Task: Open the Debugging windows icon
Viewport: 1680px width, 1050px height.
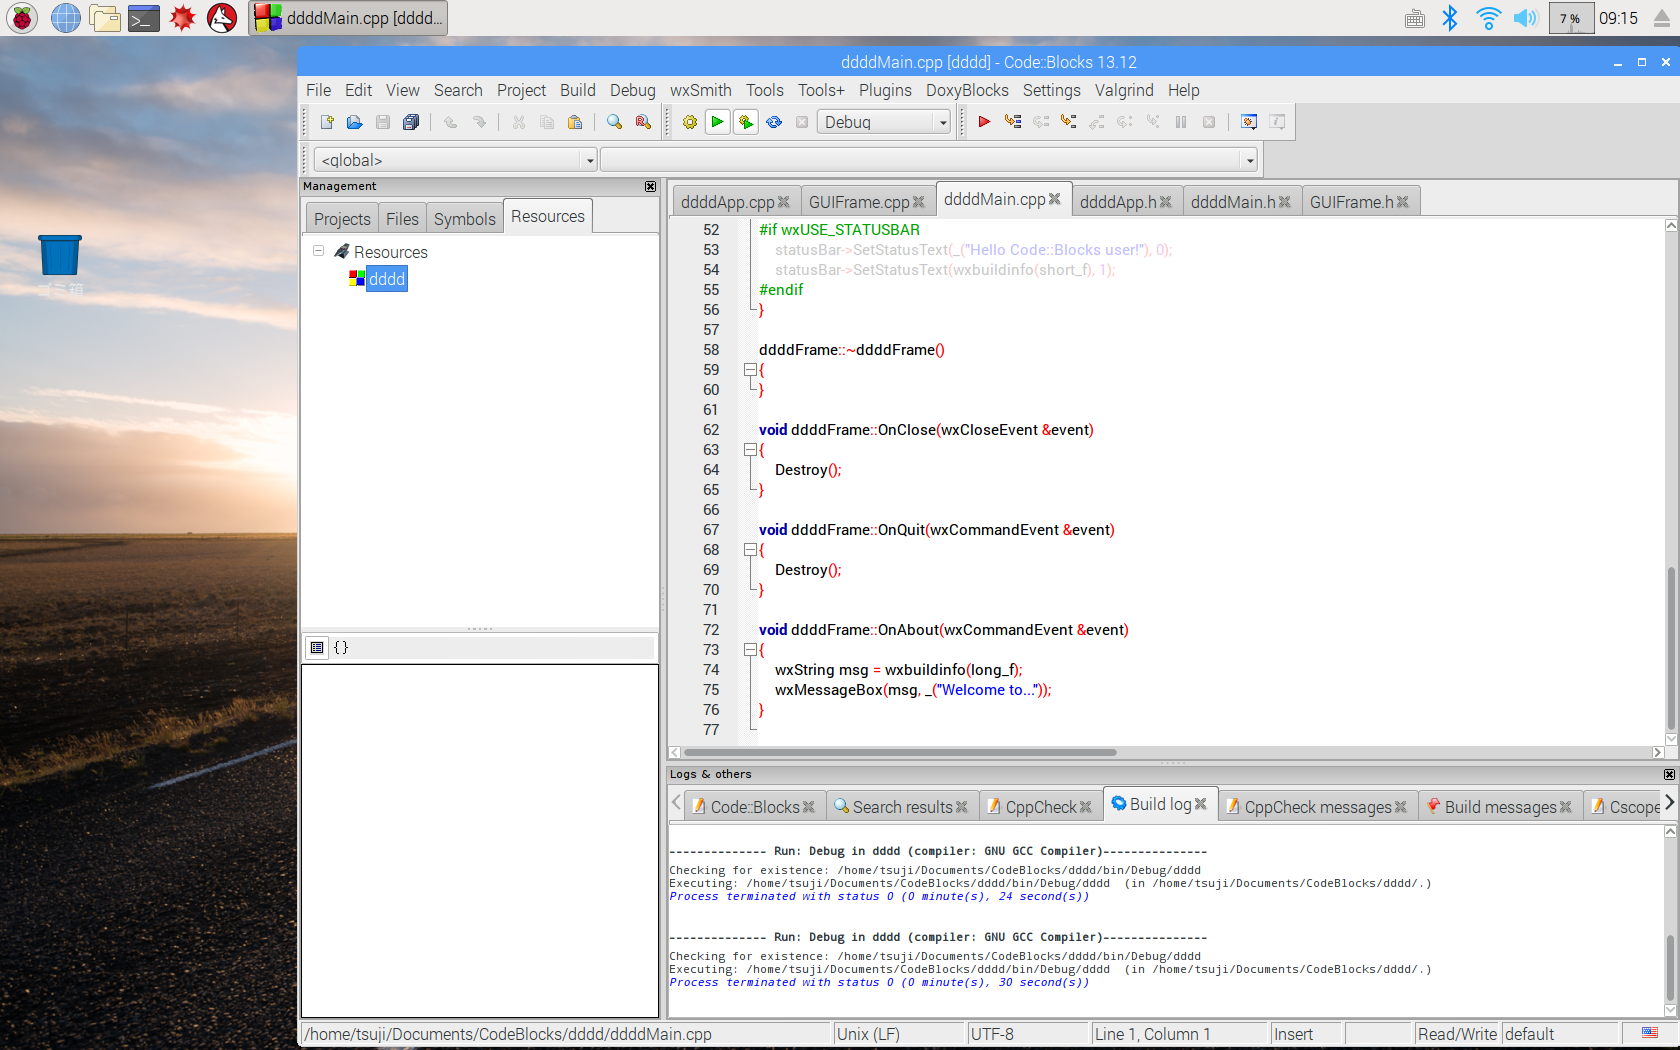Action: 1249,122
